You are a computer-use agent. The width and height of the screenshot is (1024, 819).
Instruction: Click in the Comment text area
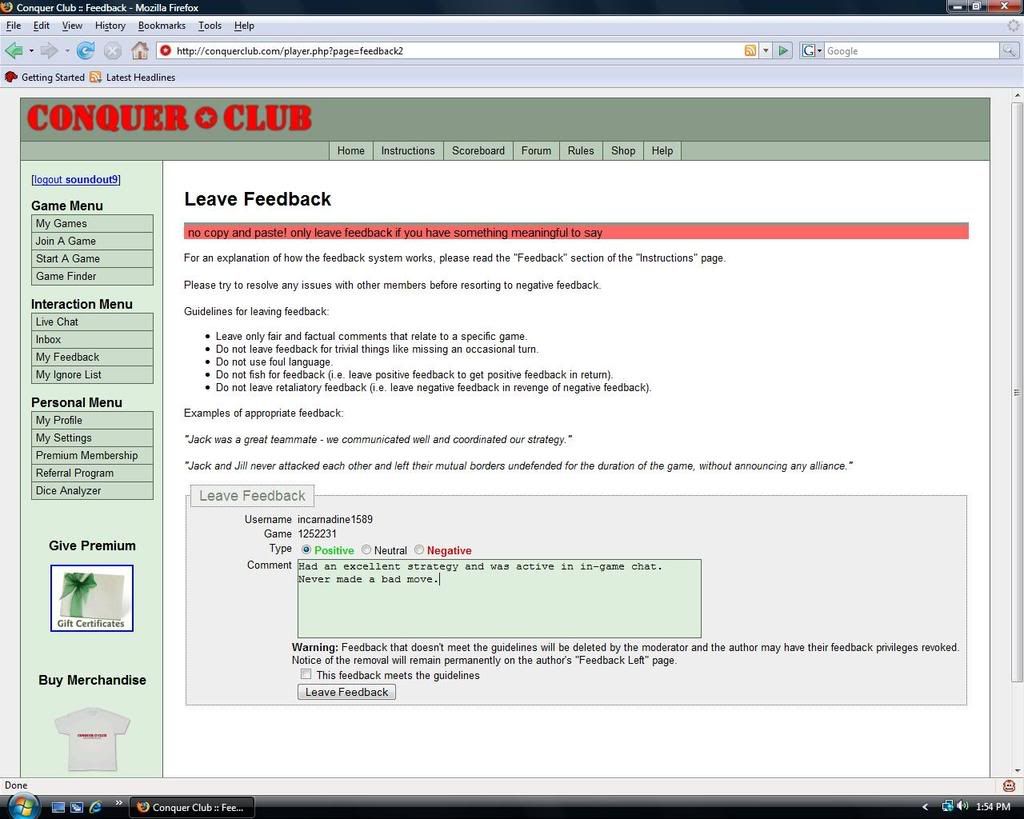click(x=500, y=598)
